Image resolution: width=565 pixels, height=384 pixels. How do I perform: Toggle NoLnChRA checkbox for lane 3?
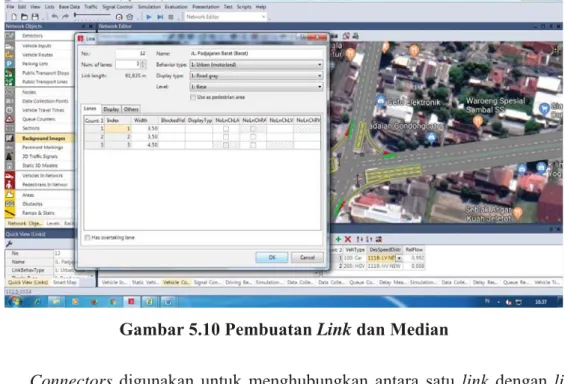tap(253, 145)
